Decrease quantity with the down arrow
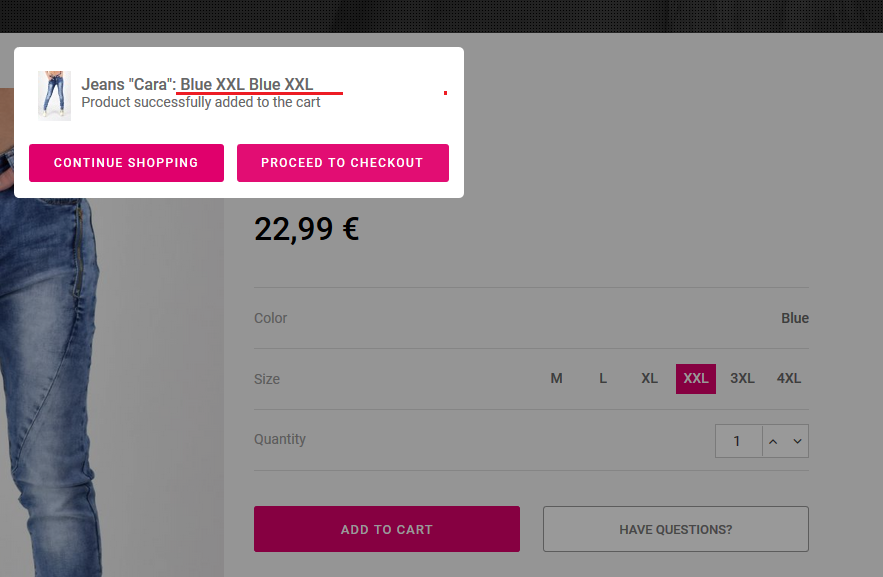 (x=797, y=441)
